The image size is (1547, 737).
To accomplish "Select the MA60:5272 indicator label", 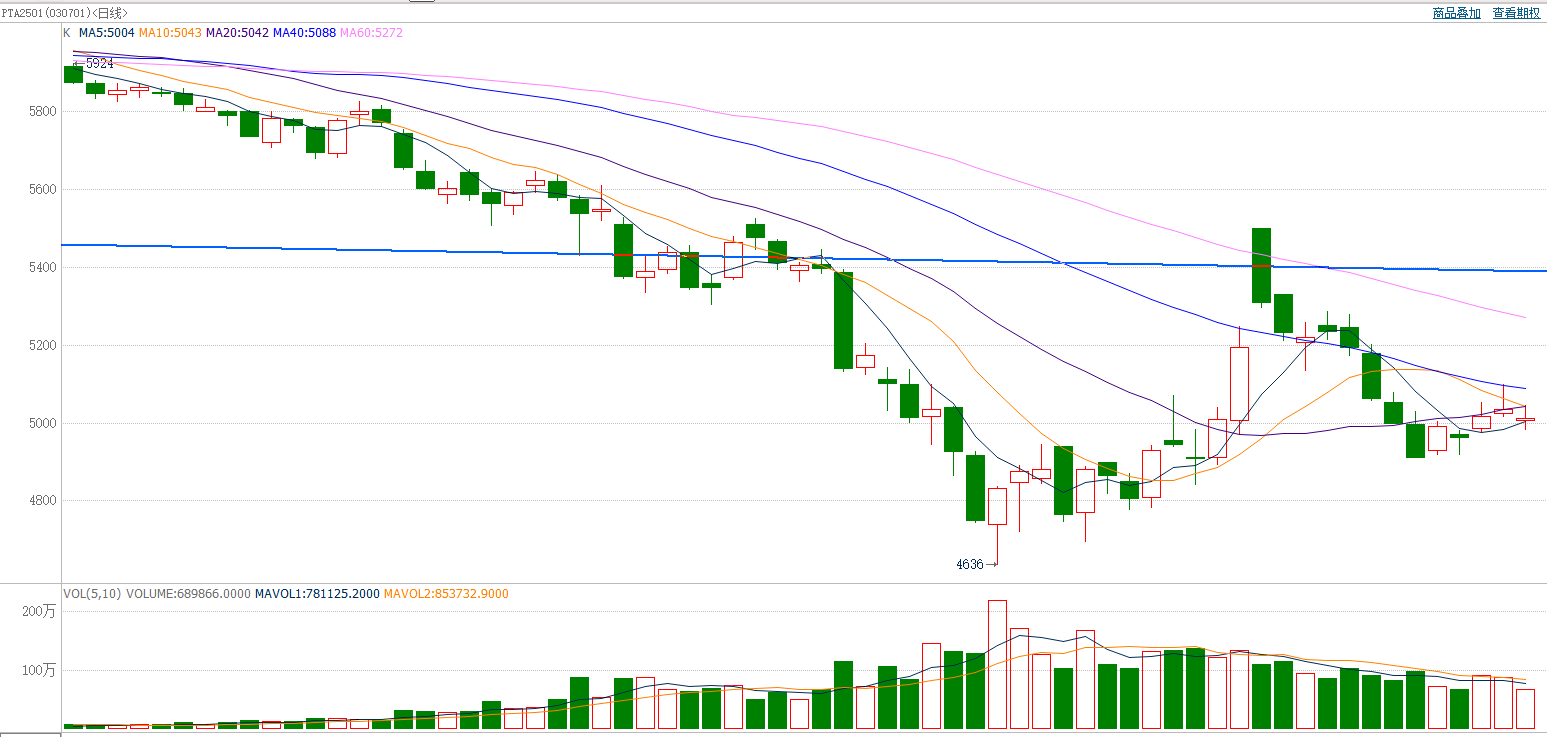I will pyautogui.click(x=371, y=33).
